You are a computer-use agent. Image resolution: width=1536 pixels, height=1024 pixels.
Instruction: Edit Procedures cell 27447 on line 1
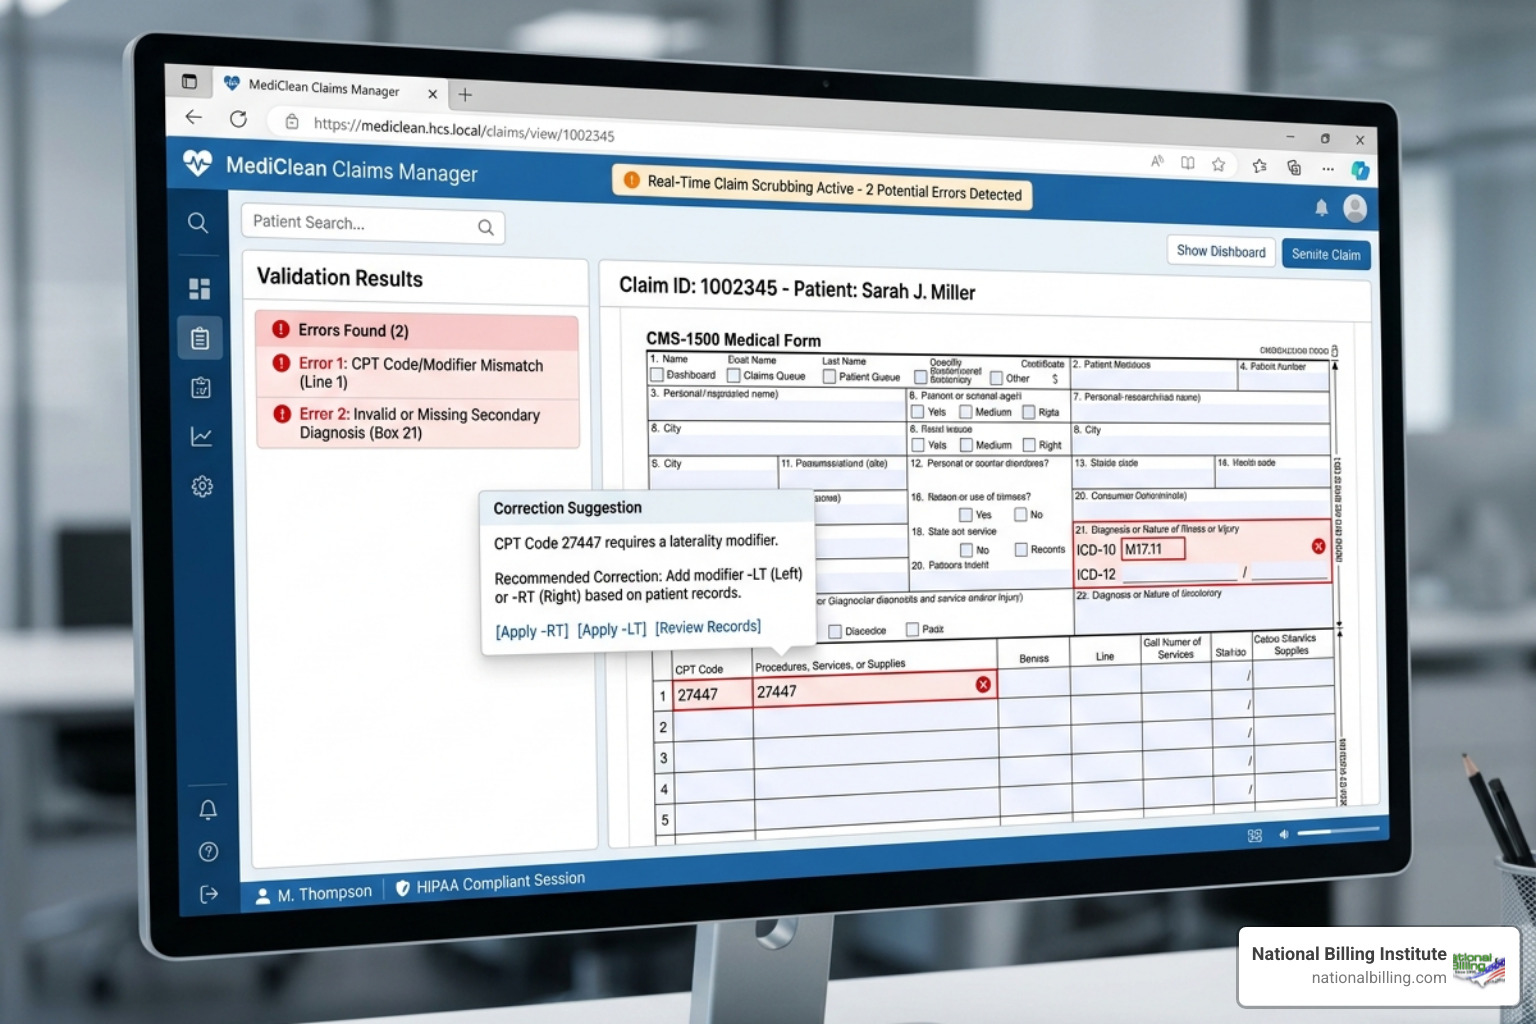click(x=874, y=689)
